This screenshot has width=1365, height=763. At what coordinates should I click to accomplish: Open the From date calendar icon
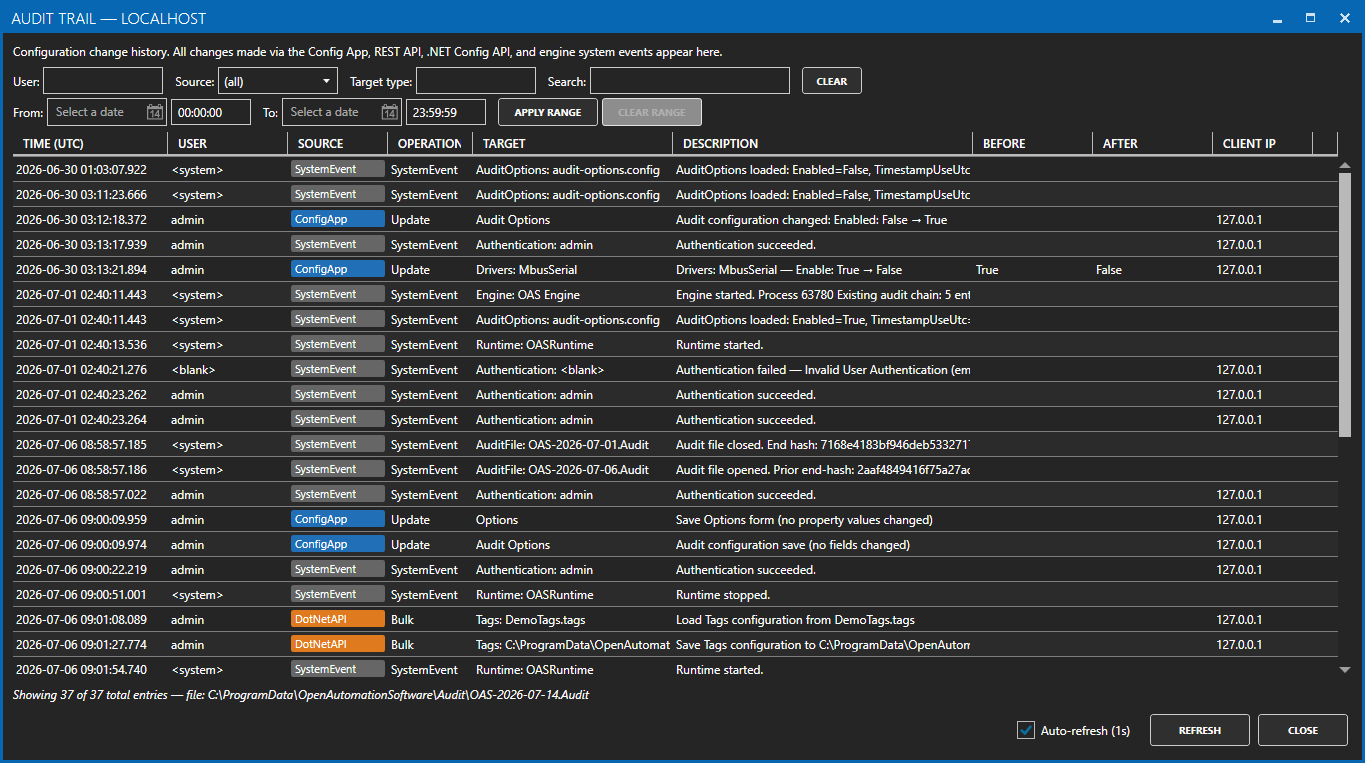(155, 112)
